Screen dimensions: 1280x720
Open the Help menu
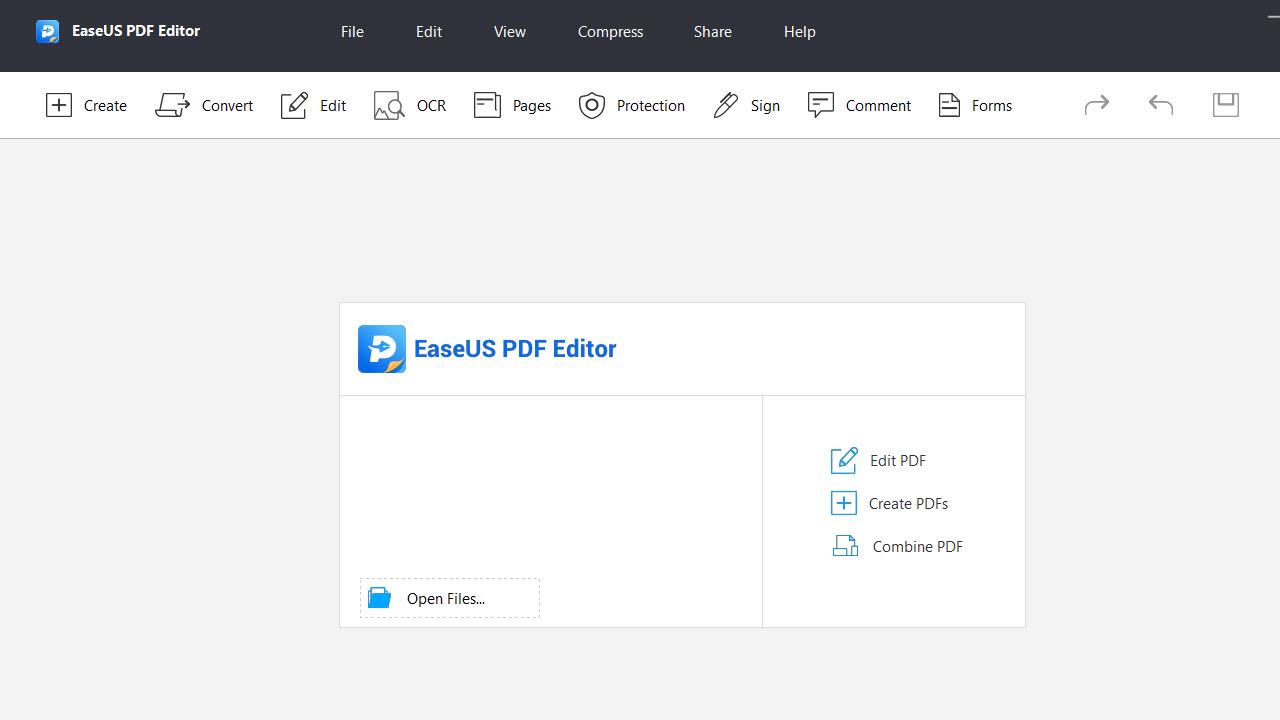tap(800, 32)
